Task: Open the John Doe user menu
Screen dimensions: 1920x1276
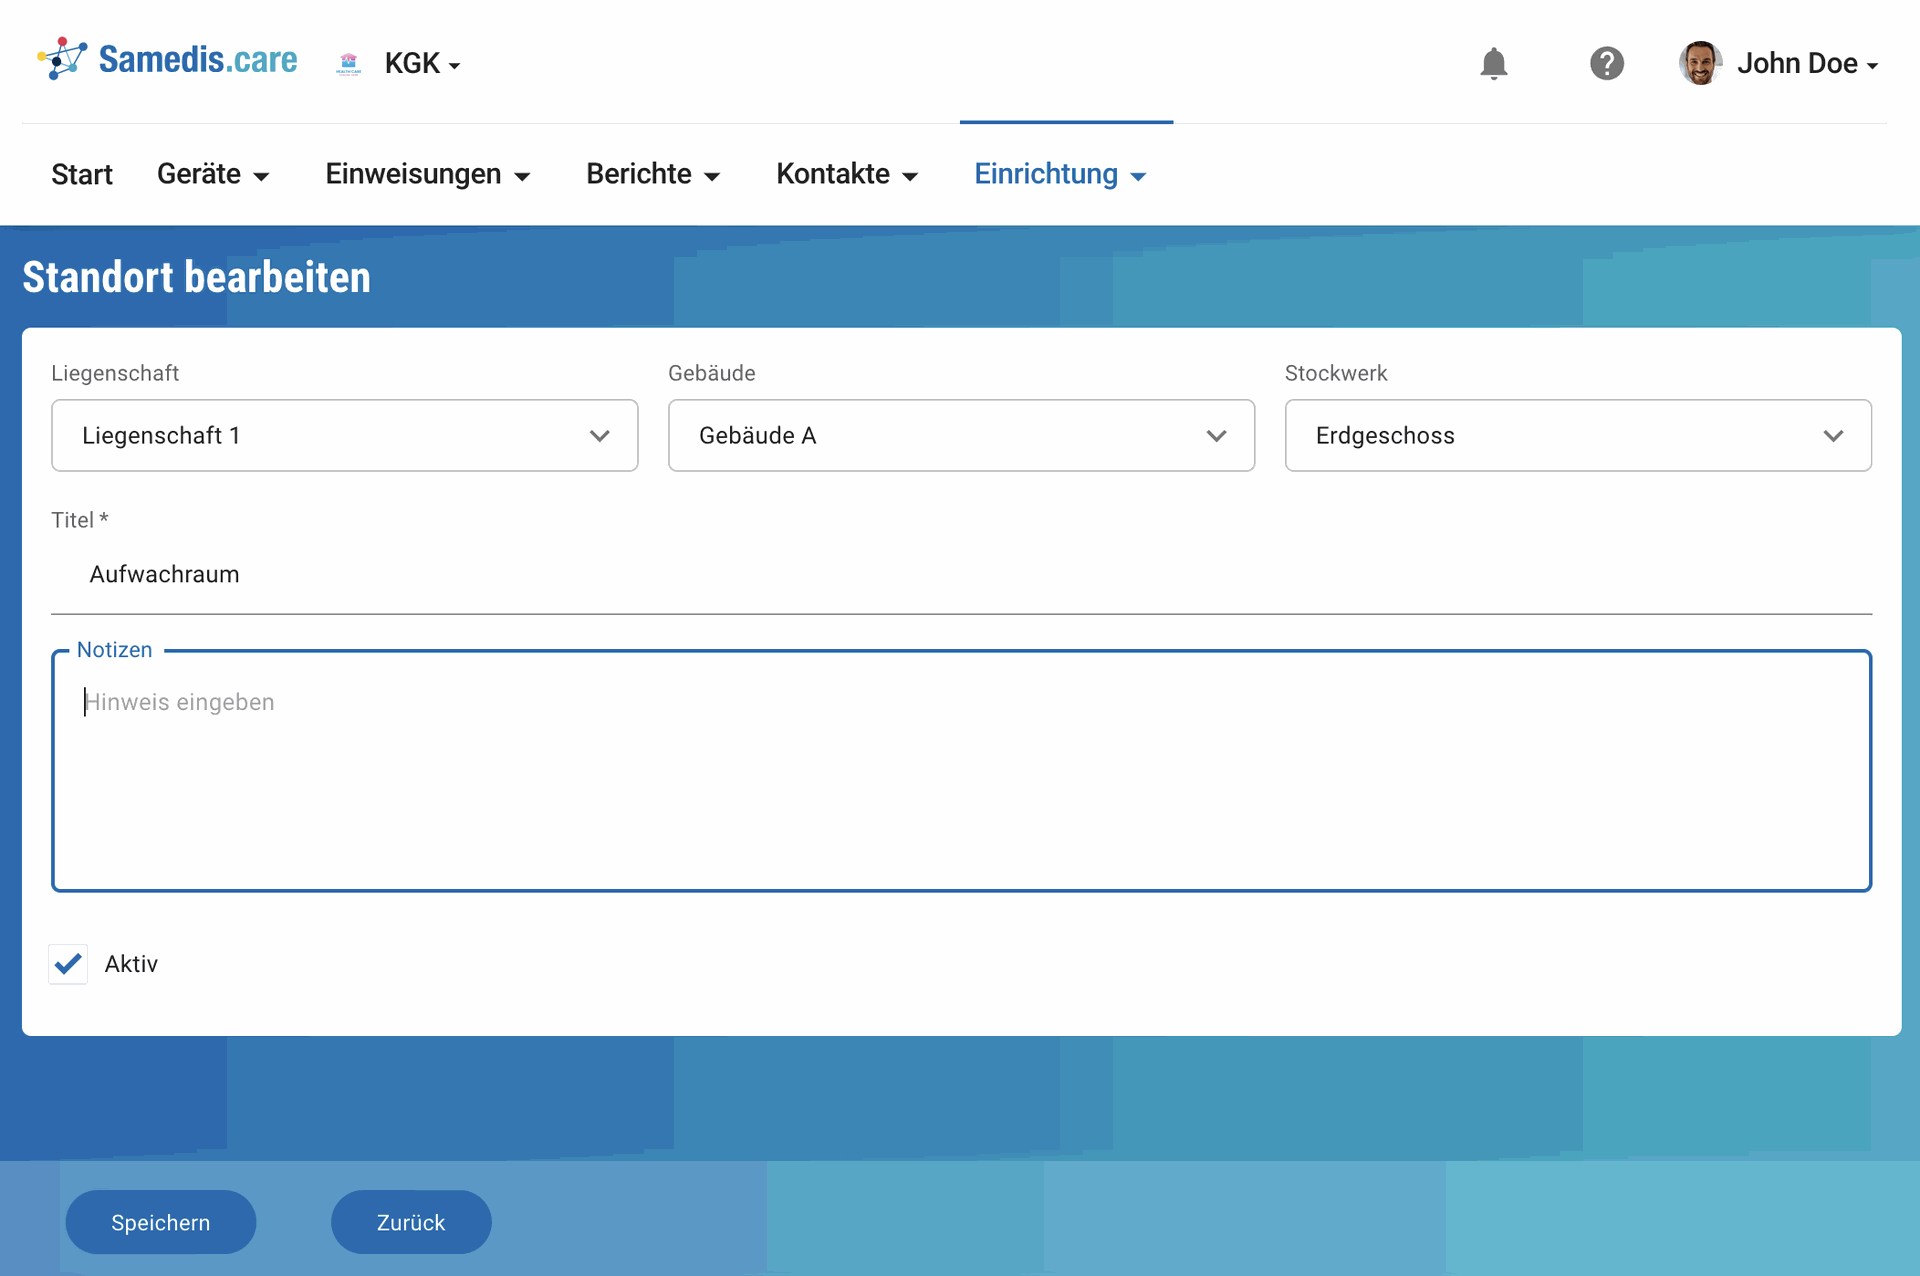Action: [x=1807, y=64]
